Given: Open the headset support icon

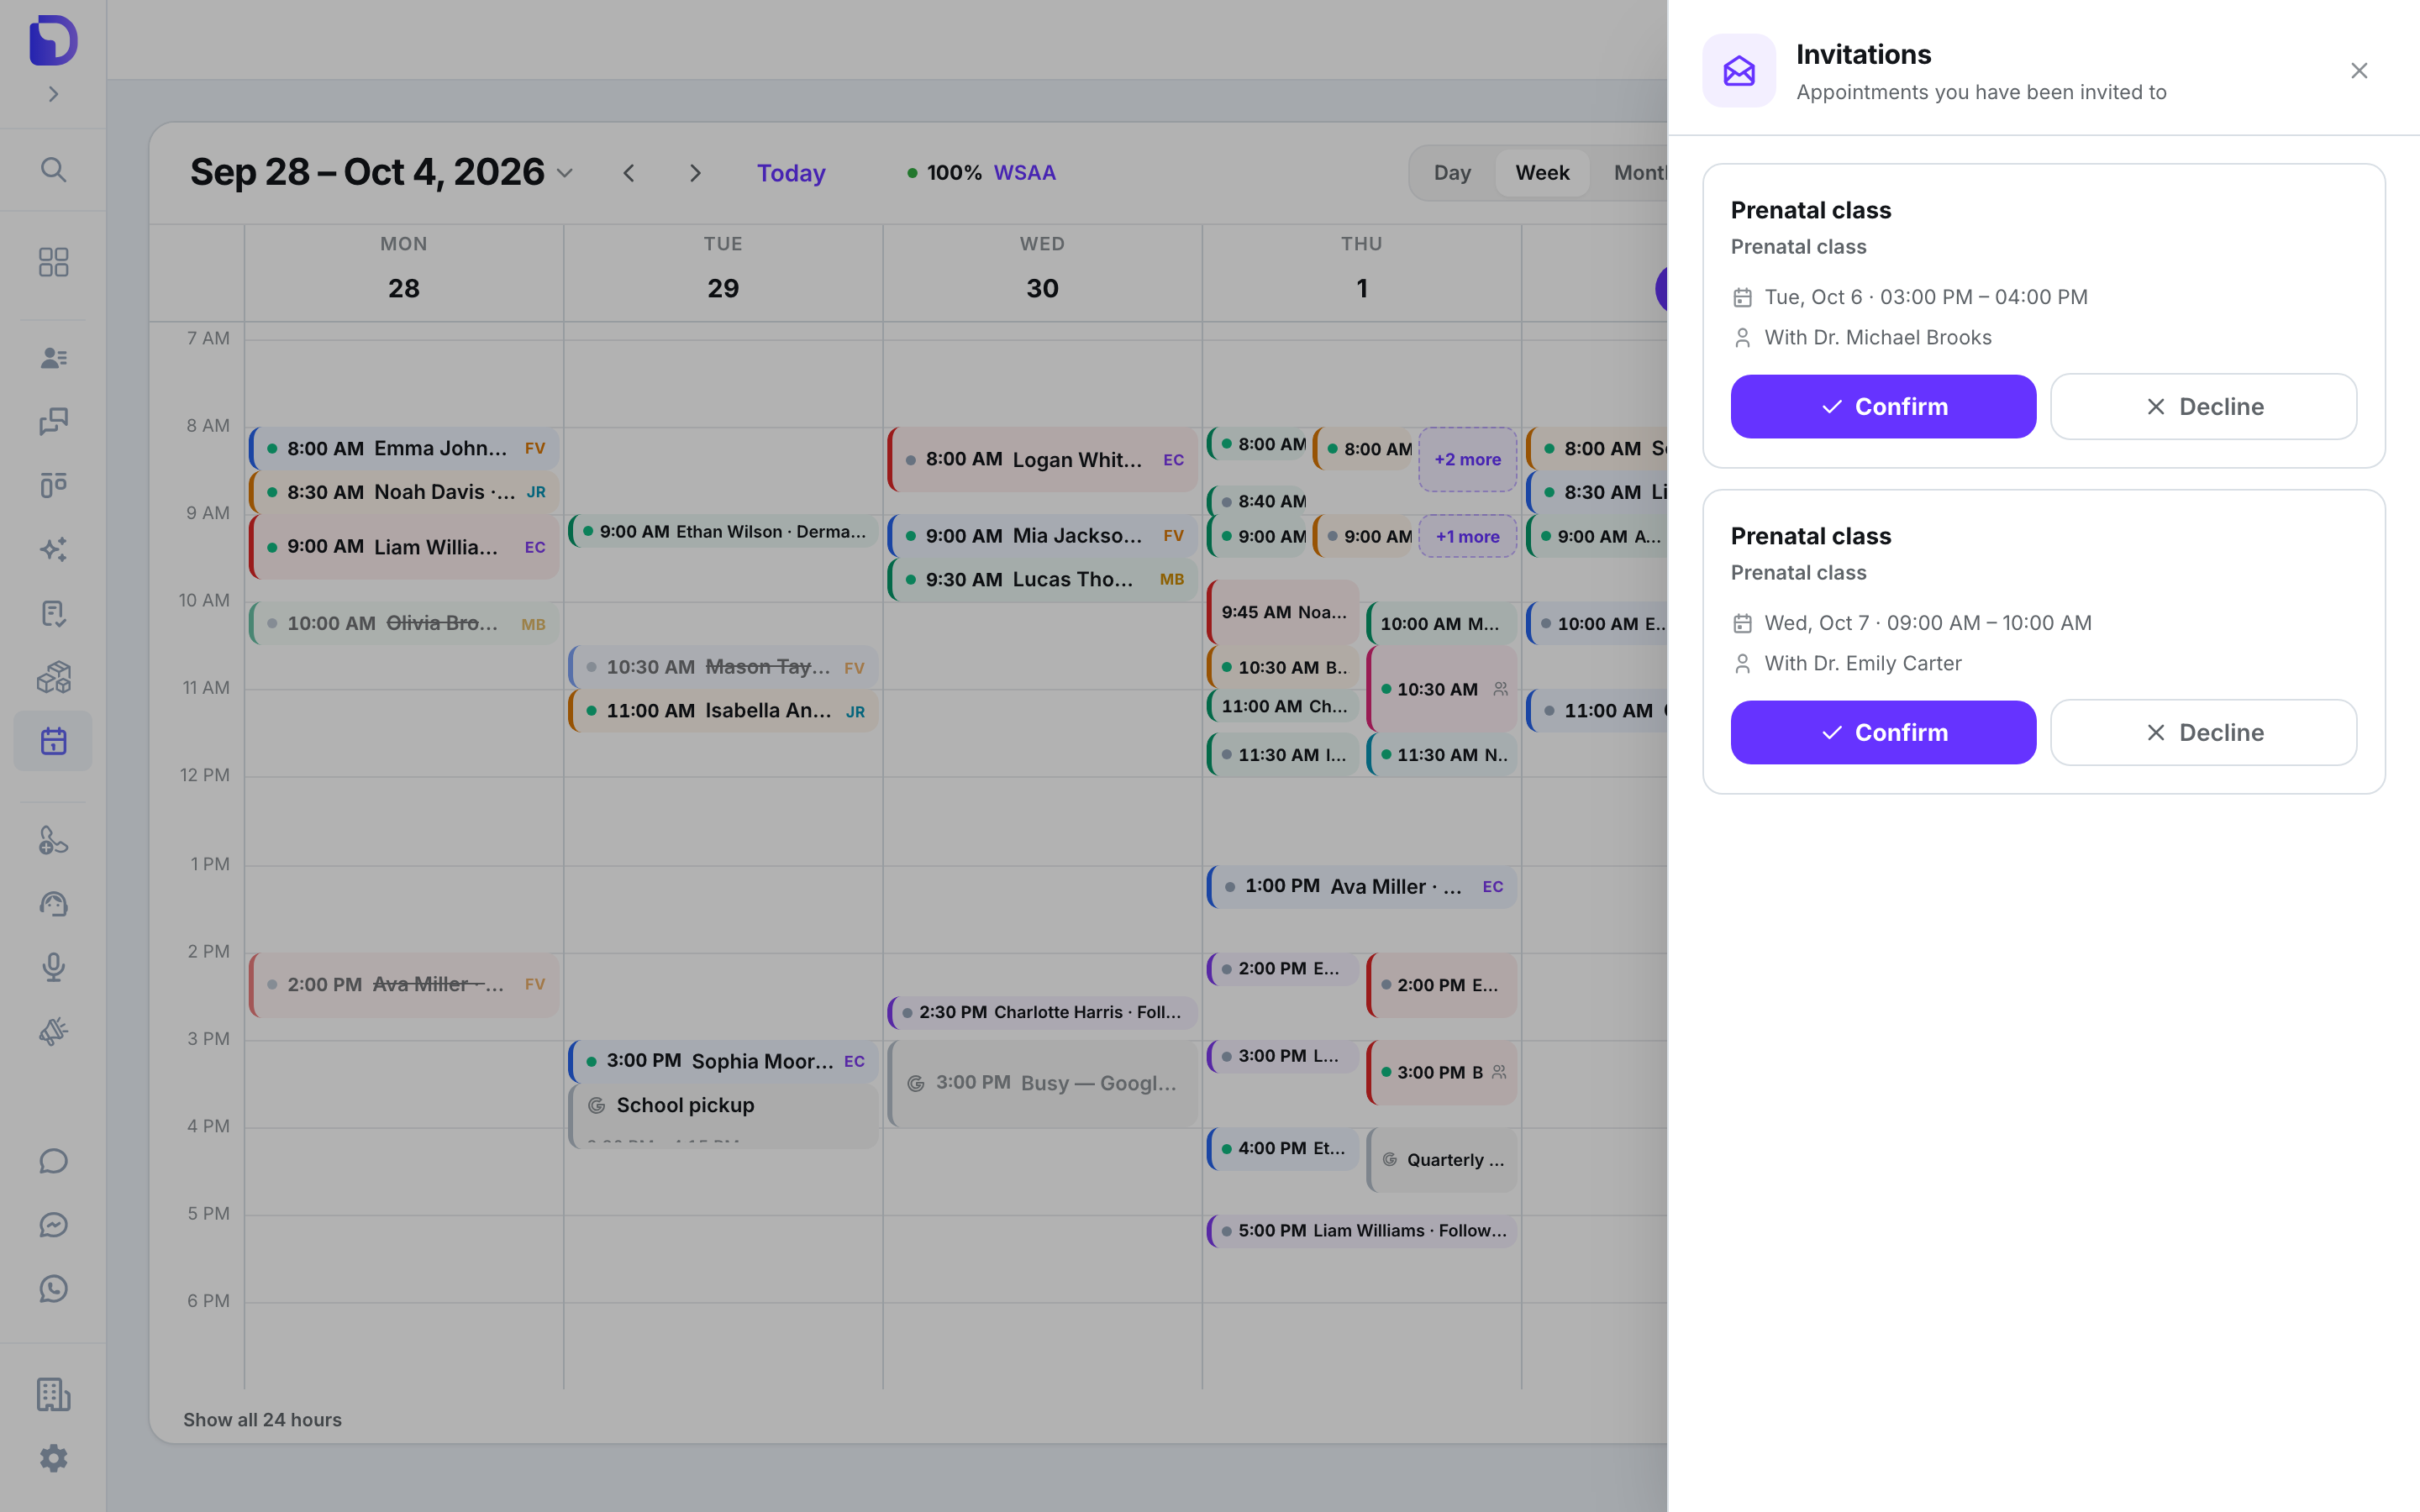Looking at the screenshot, I should click(x=53, y=904).
